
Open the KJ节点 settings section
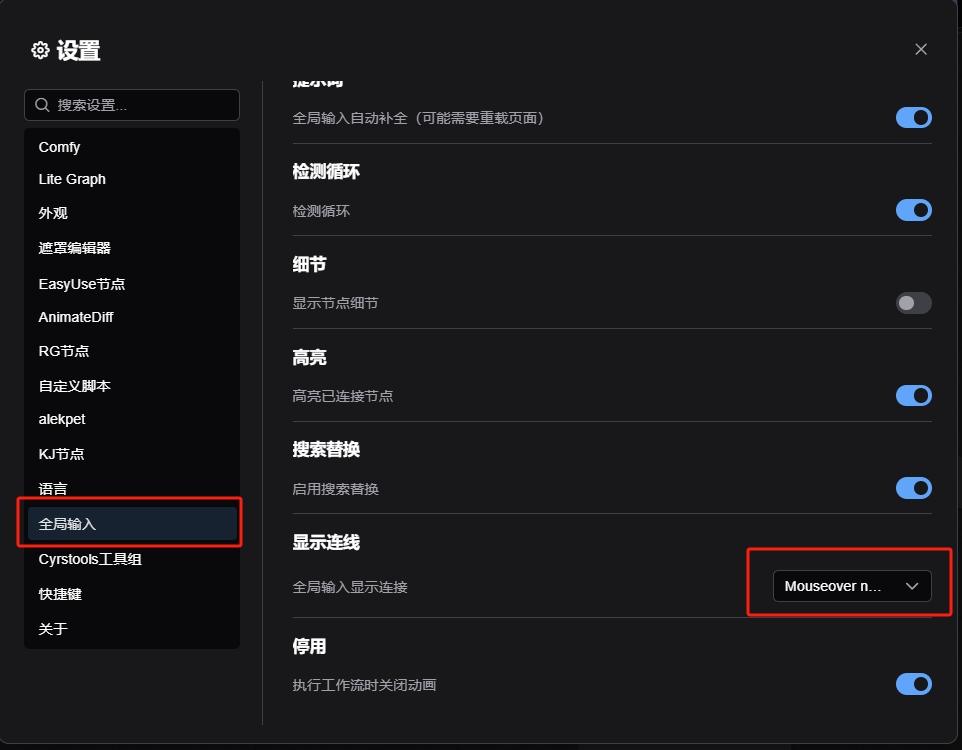62,454
